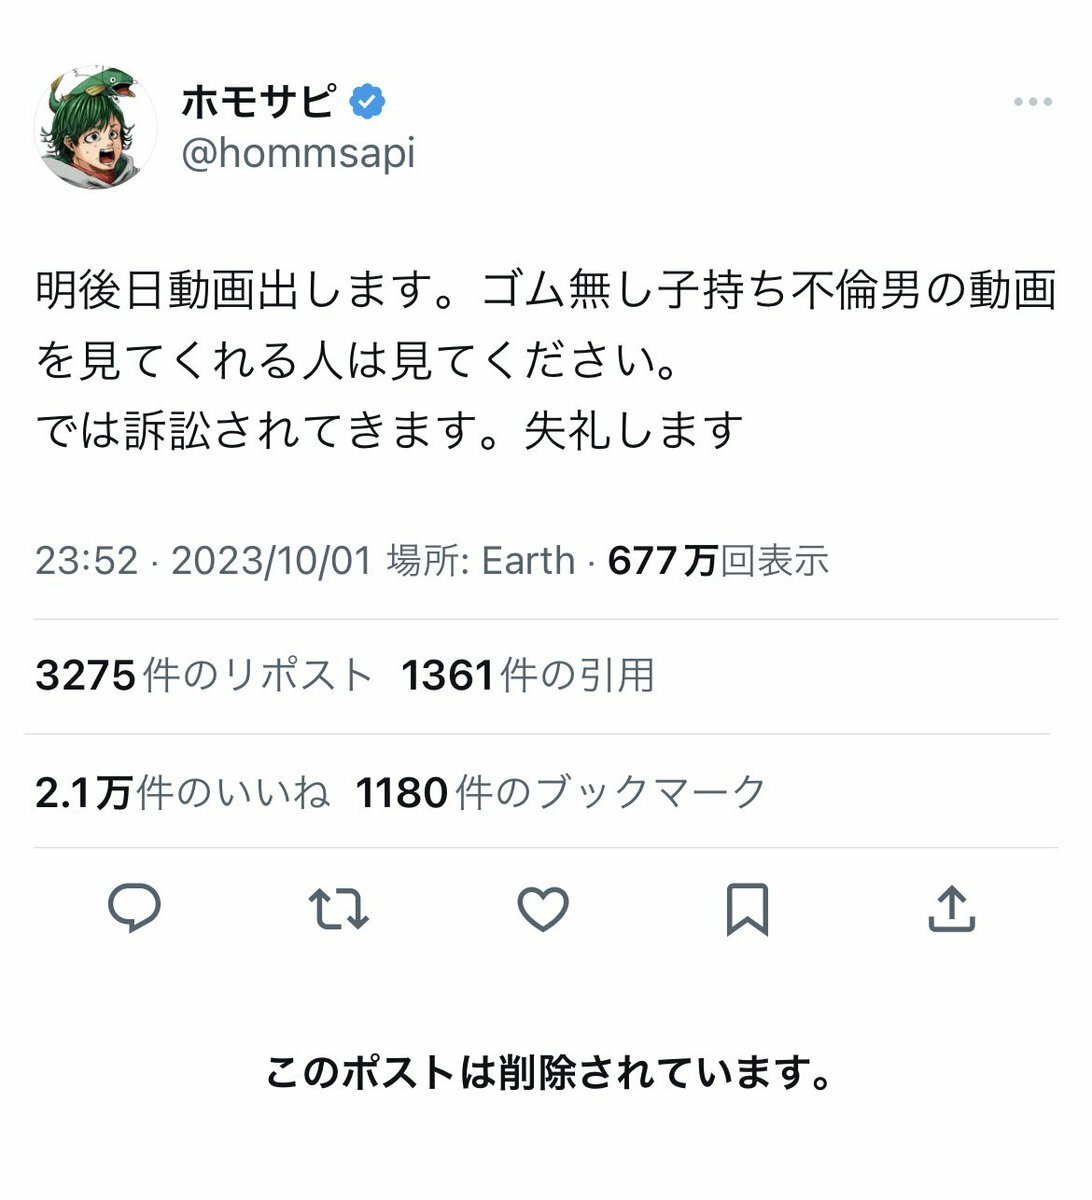This screenshot has height=1200, width=1092.
Task: Click the 677万回表示 view count
Action: pyautogui.click(x=718, y=561)
